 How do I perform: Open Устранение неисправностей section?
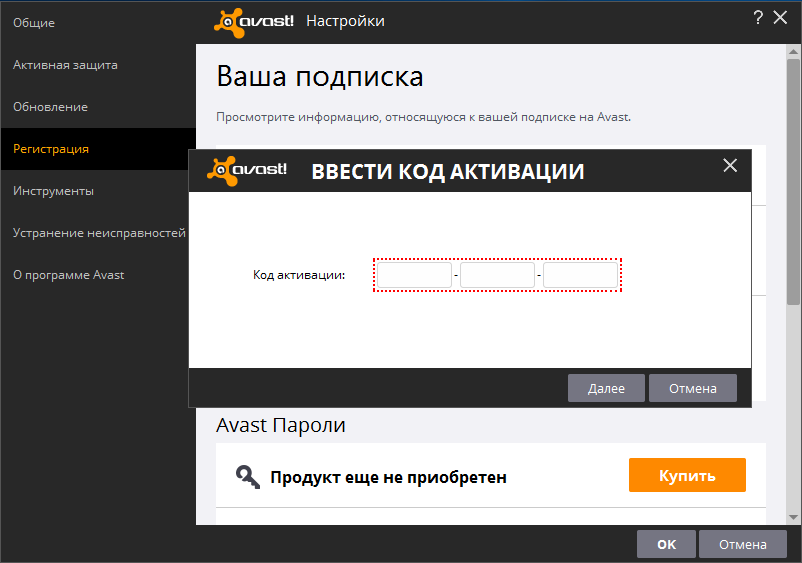click(x=99, y=233)
